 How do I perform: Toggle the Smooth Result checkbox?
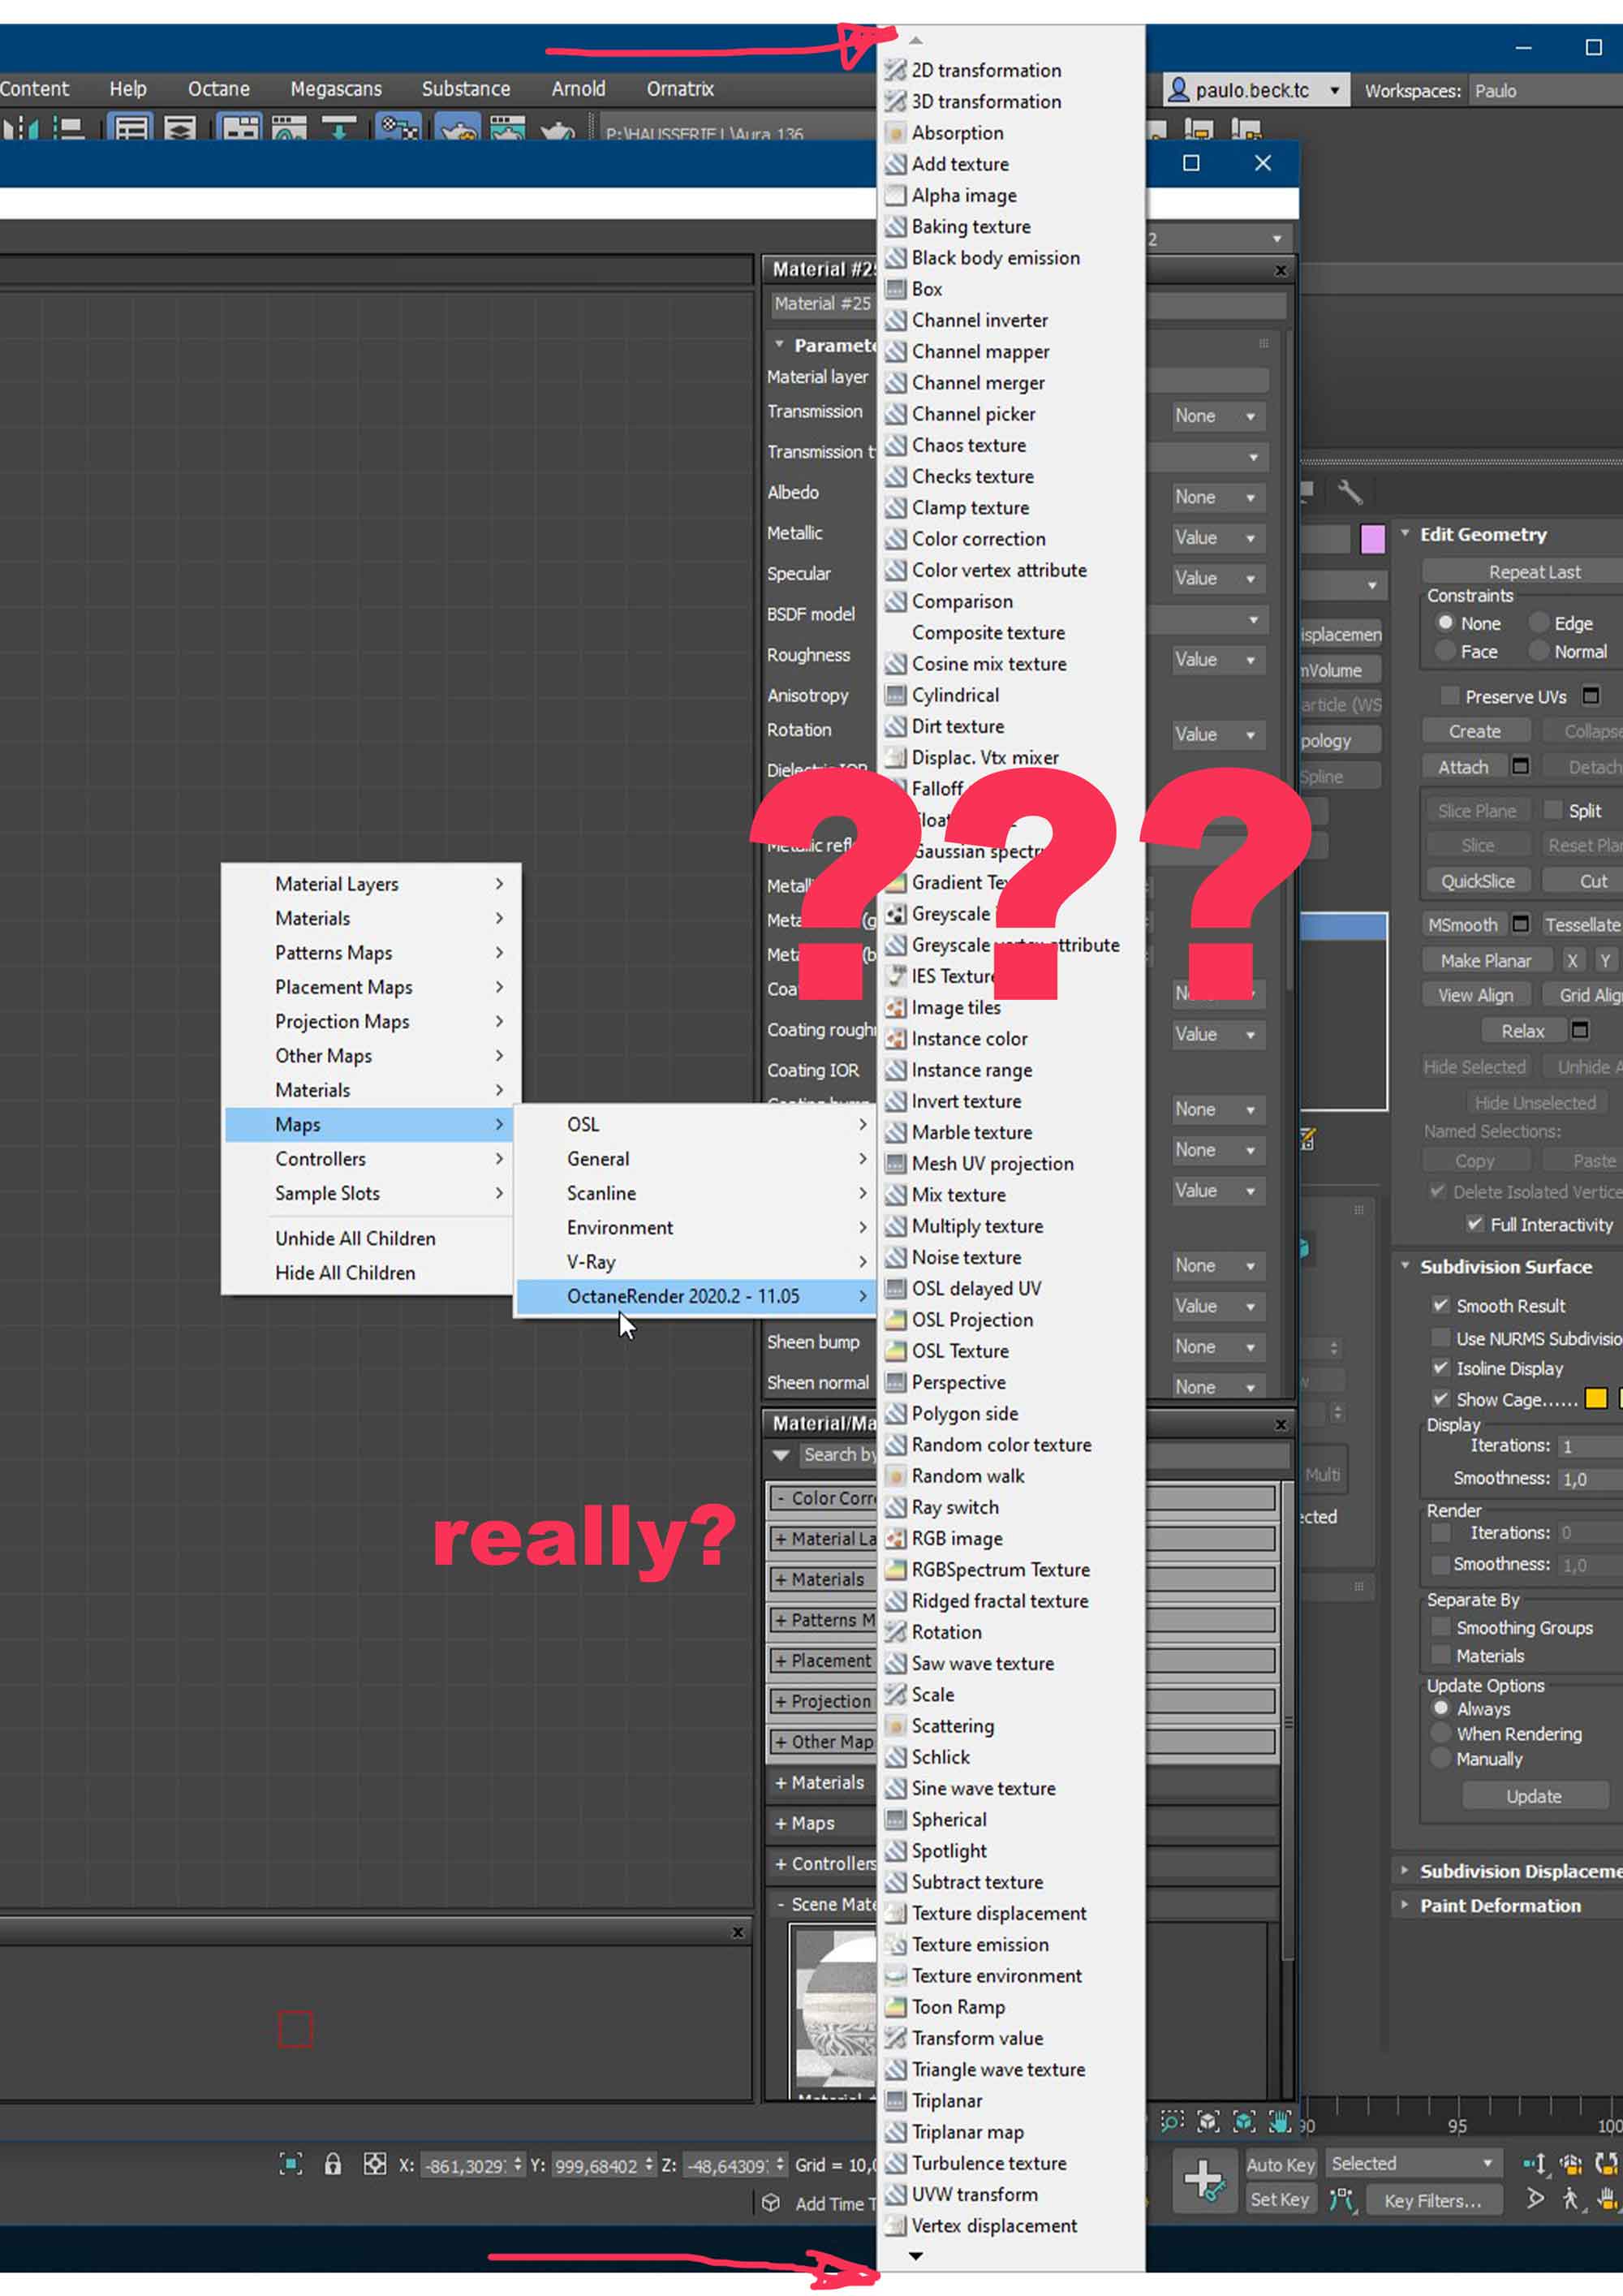(x=1440, y=1305)
